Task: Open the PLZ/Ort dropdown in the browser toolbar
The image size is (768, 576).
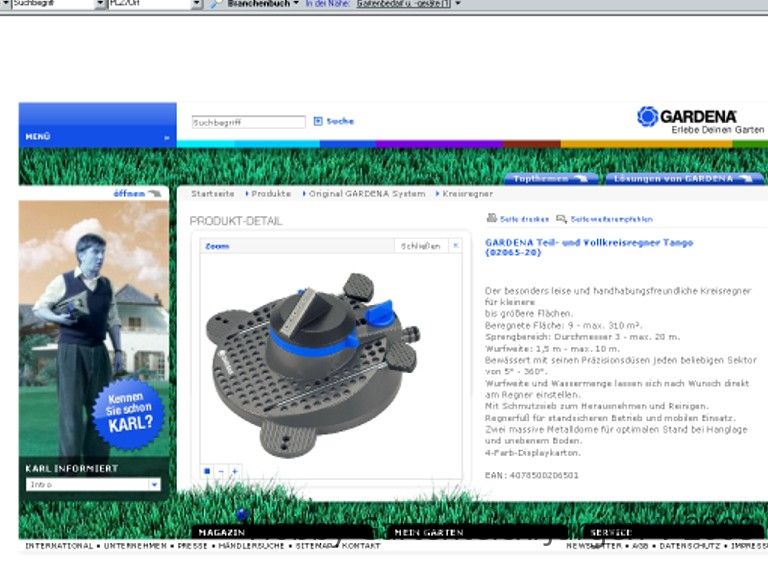Action: [x=197, y=4]
